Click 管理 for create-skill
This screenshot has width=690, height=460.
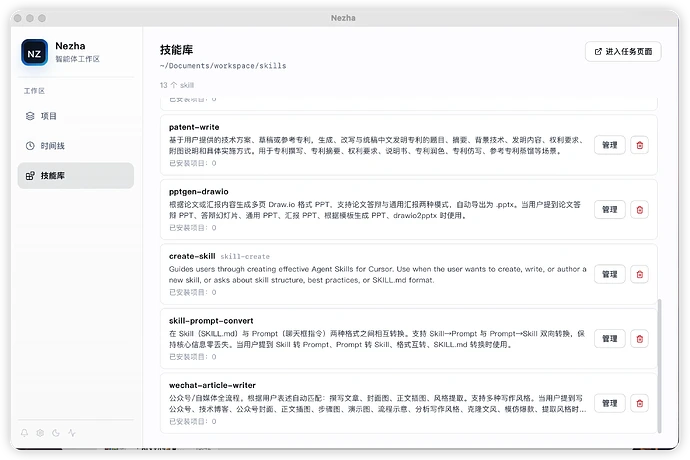click(x=609, y=274)
